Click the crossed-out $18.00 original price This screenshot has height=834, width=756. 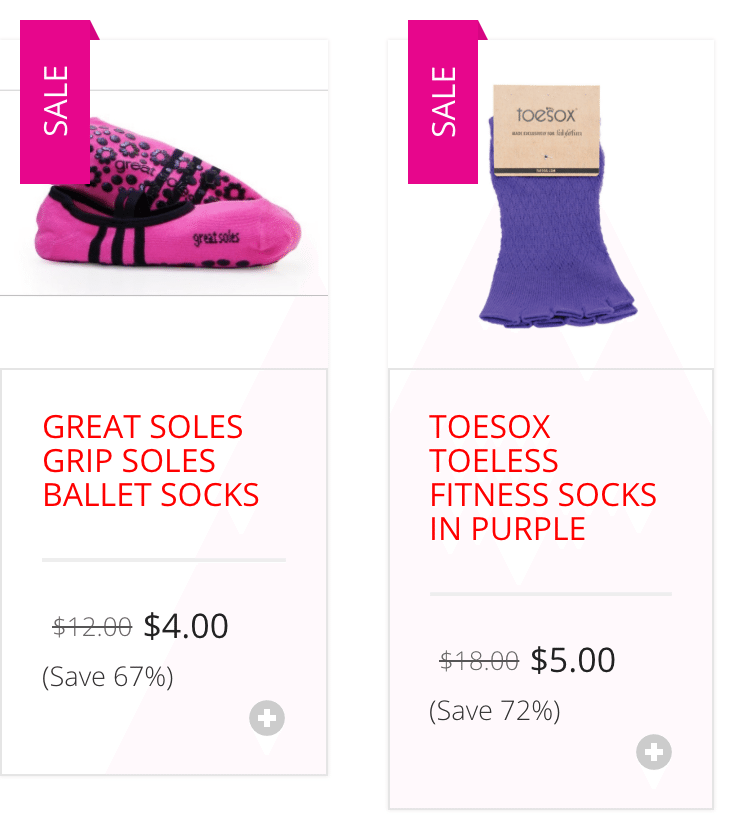(x=479, y=661)
